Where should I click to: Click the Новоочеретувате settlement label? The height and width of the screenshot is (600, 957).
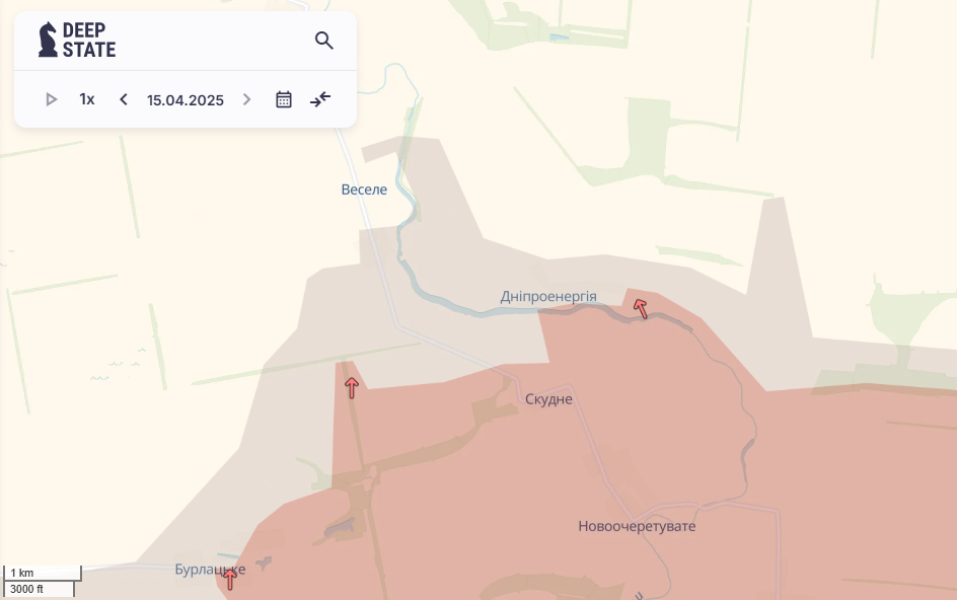pyautogui.click(x=636, y=526)
